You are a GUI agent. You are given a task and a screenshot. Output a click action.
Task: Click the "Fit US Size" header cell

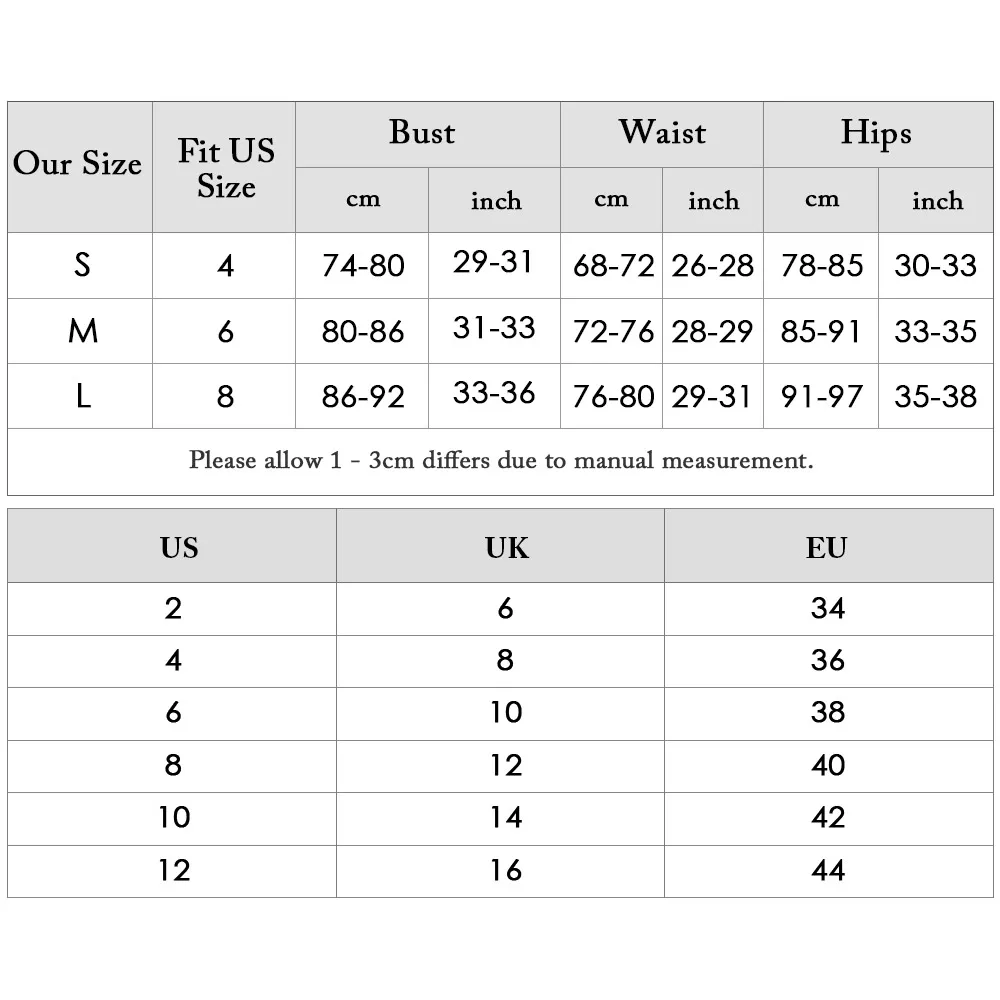point(226,168)
